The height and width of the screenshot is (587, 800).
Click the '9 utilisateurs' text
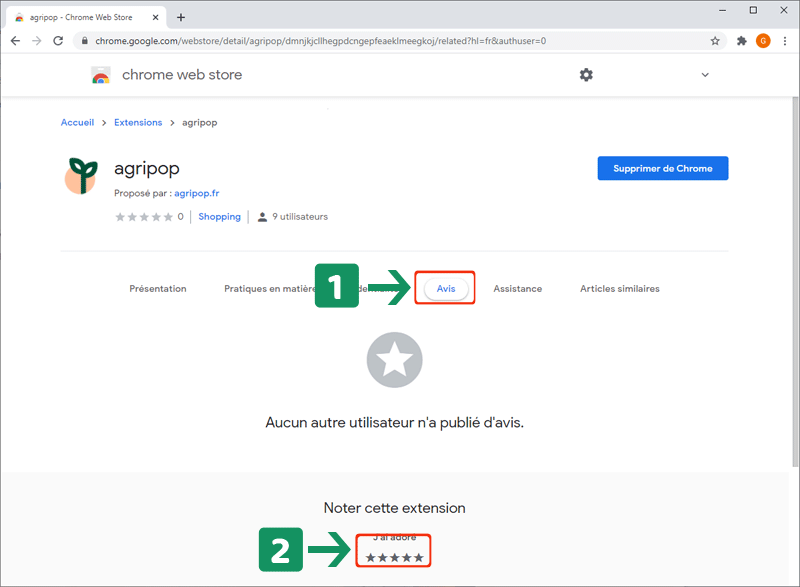[300, 217]
